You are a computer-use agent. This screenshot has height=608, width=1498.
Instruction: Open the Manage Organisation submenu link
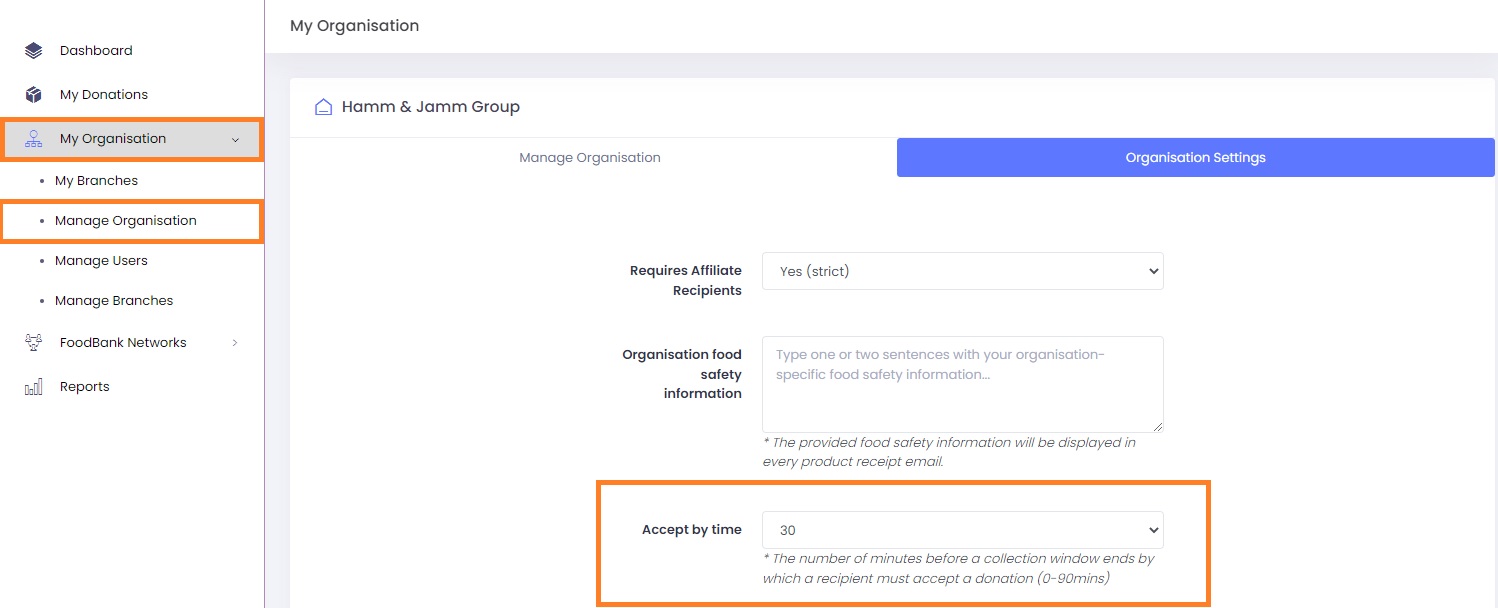pyautogui.click(x=126, y=221)
